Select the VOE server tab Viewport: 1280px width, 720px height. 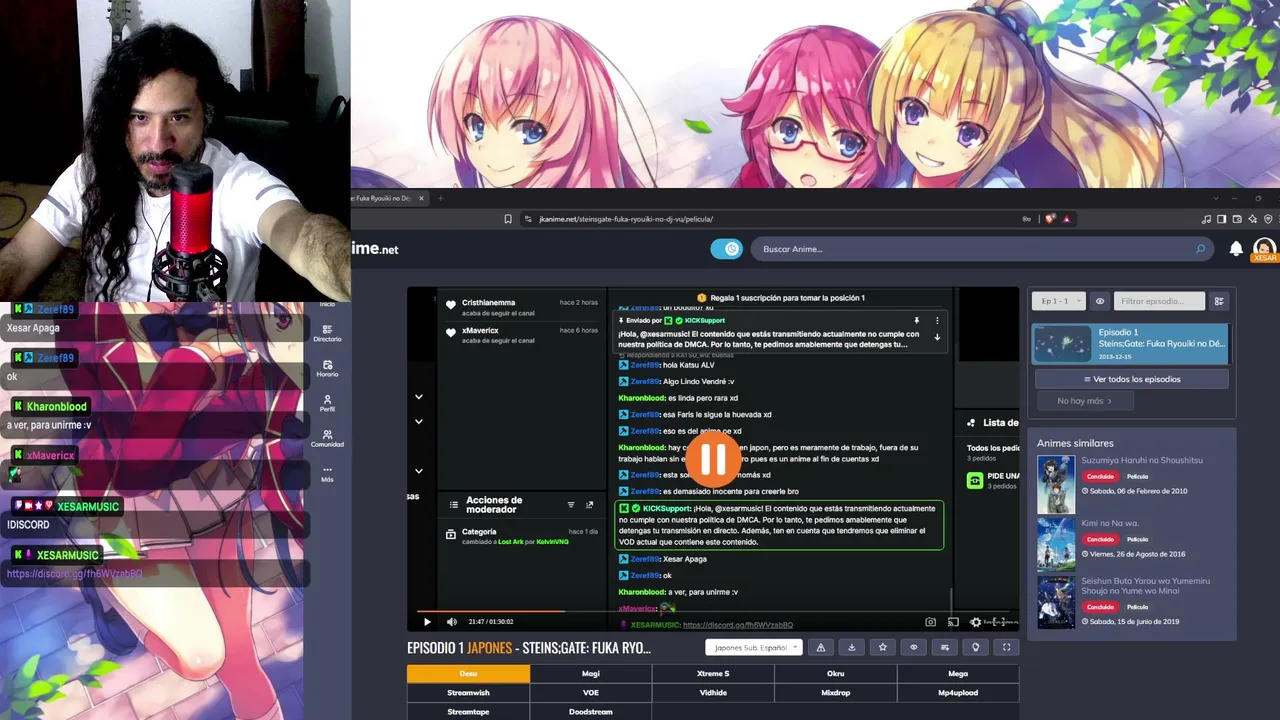tap(591, 693)
